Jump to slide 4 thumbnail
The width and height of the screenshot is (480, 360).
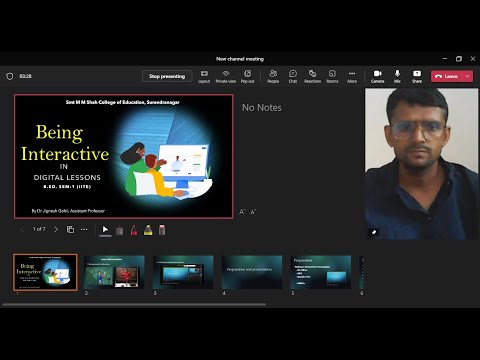(x=252, y=272)
